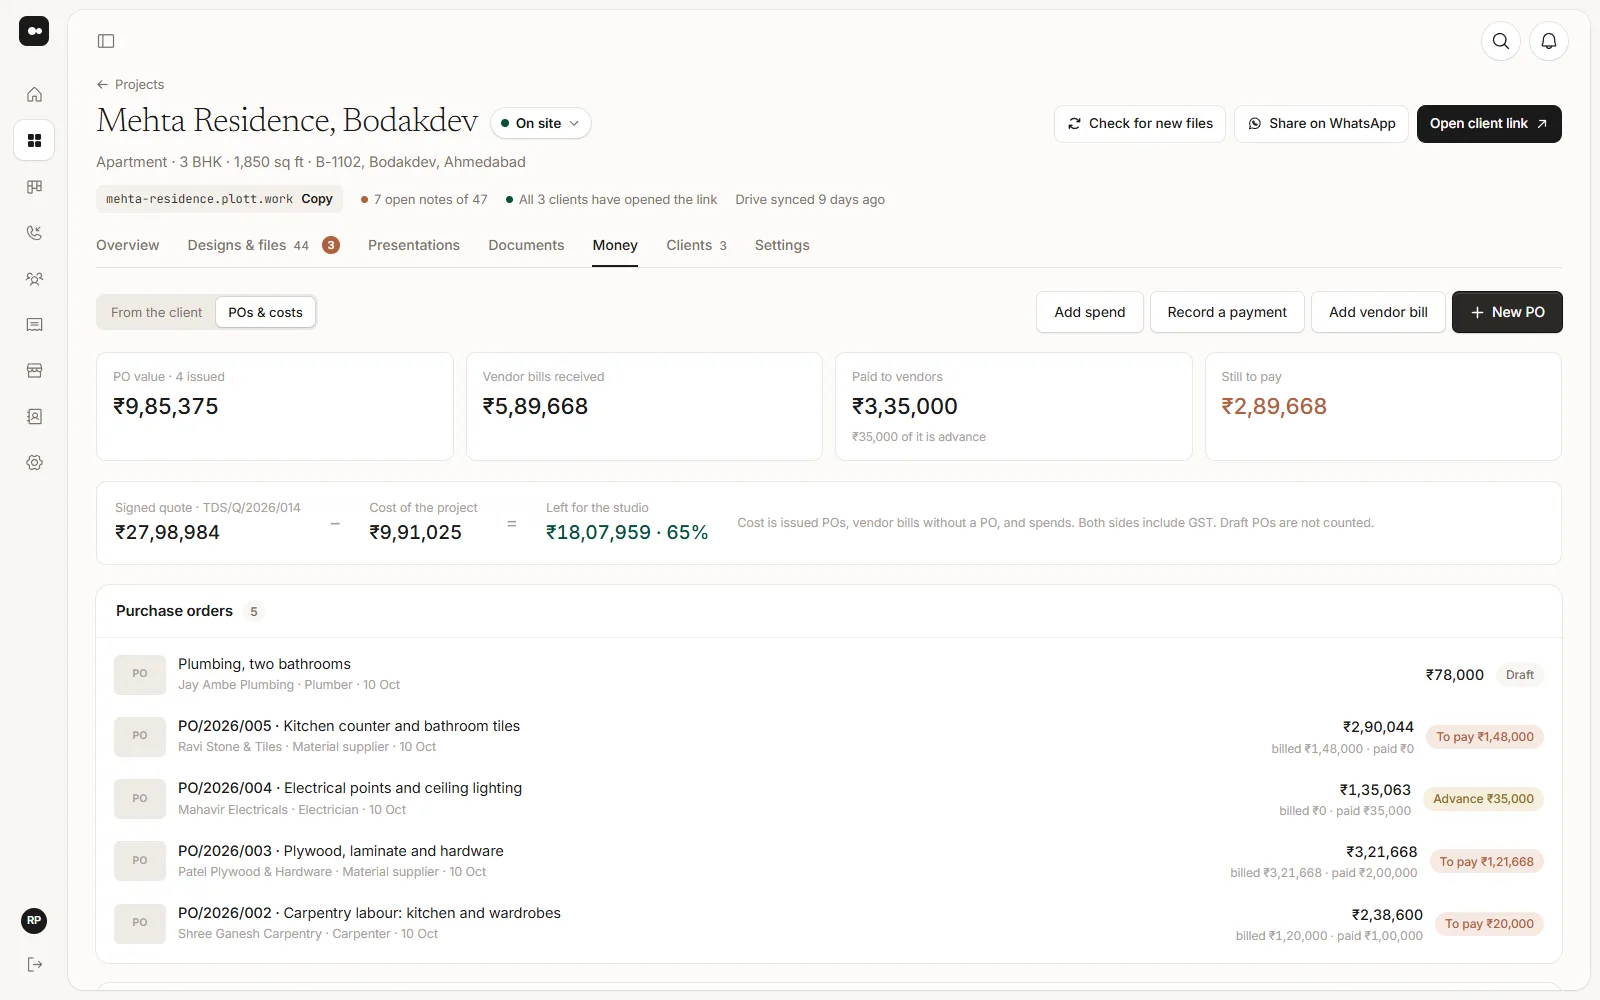
Task: Open the settings gear icon in sidebar
Action: click(34, 463)
